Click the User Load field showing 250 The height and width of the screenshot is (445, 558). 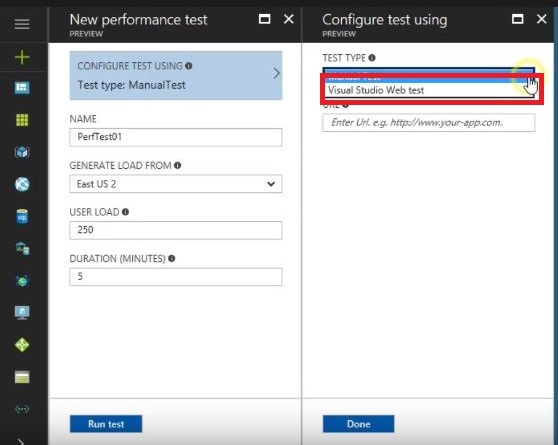pyautogui.click(x=176, y=230)
